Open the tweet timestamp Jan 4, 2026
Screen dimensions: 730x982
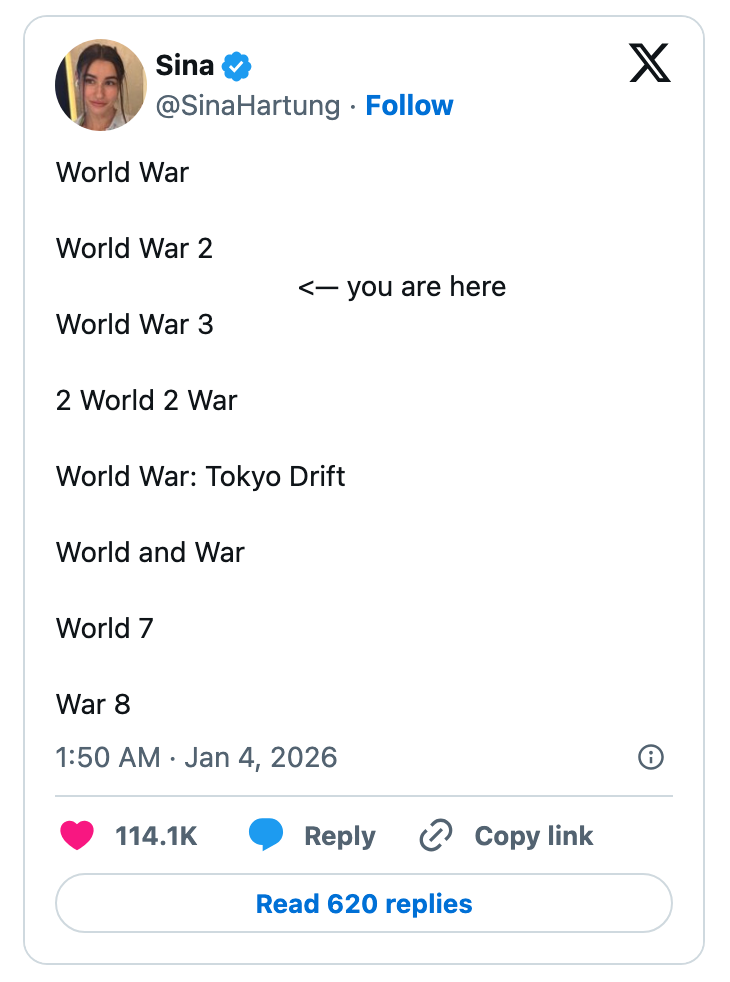point(261,758)
